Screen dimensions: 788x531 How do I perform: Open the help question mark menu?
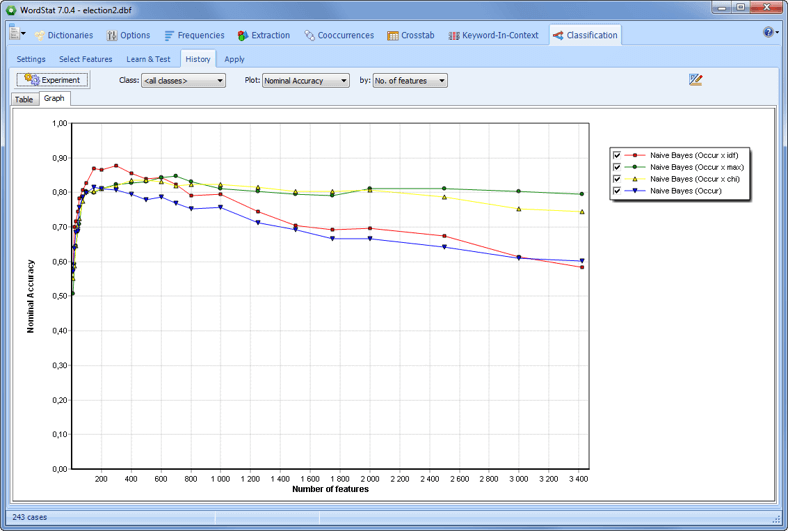(x=769, y=33)
